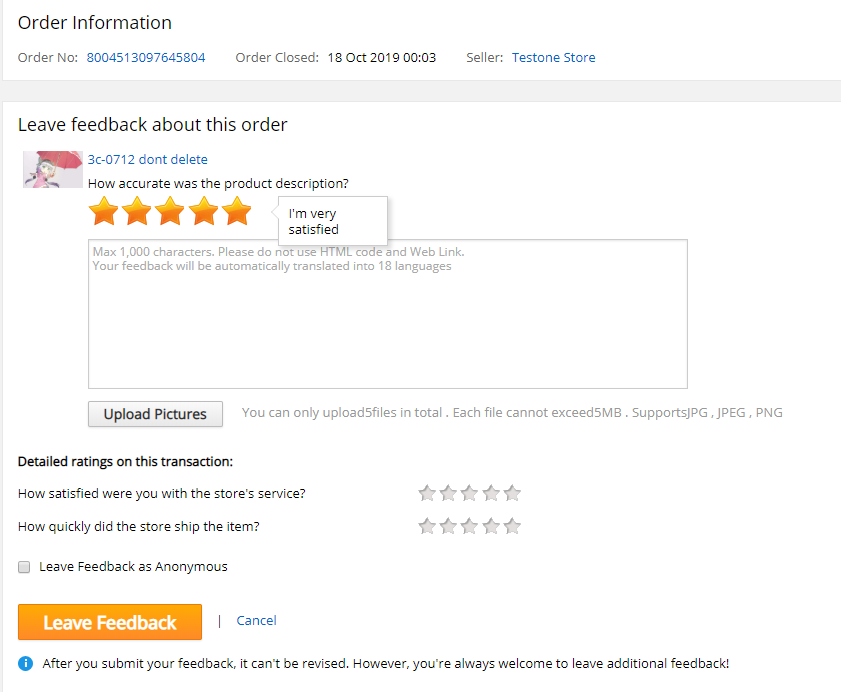Give shipping speed a five-star rating

pyautogui.click(x=513, y=526)
